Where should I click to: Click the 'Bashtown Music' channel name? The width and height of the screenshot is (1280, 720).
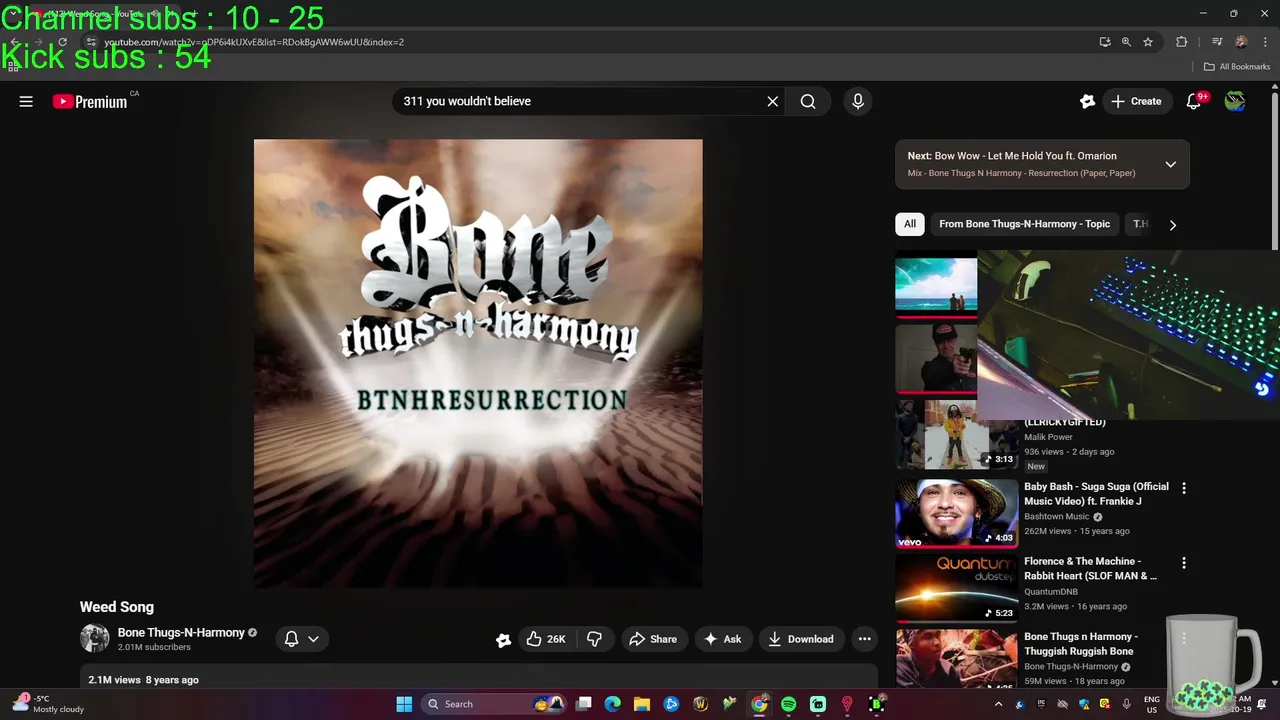click(1056, 517)
